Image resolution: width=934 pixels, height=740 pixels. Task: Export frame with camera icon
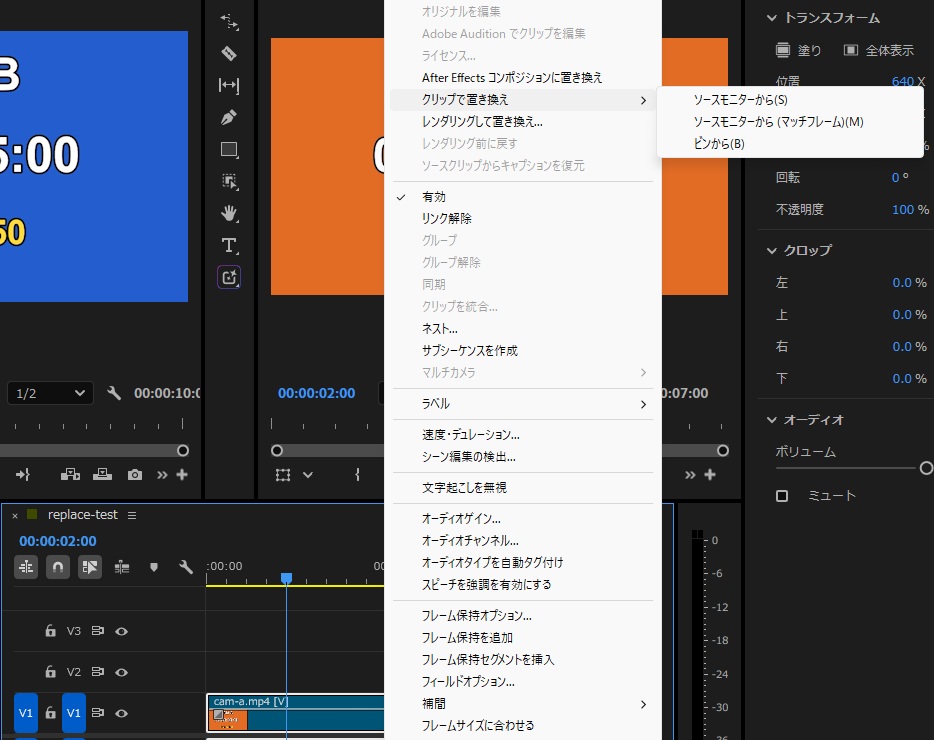[x=135, y=475]
